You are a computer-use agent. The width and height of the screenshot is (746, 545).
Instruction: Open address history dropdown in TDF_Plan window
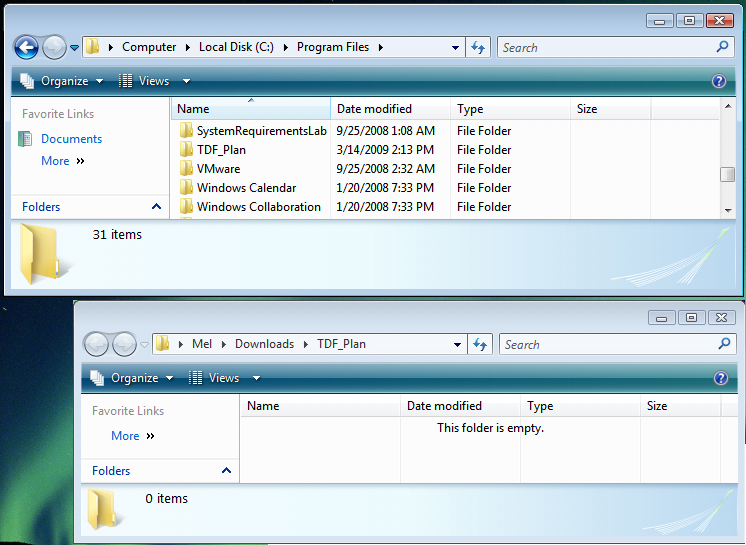[x=457, y=344]
